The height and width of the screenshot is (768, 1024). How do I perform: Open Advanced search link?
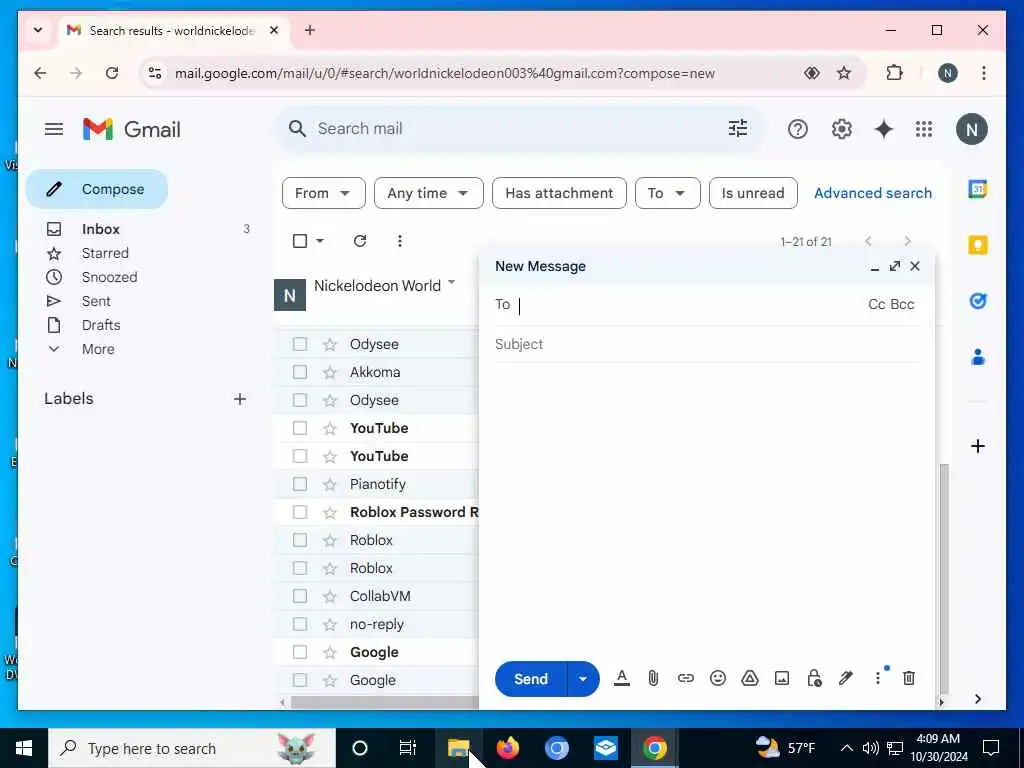872,193
